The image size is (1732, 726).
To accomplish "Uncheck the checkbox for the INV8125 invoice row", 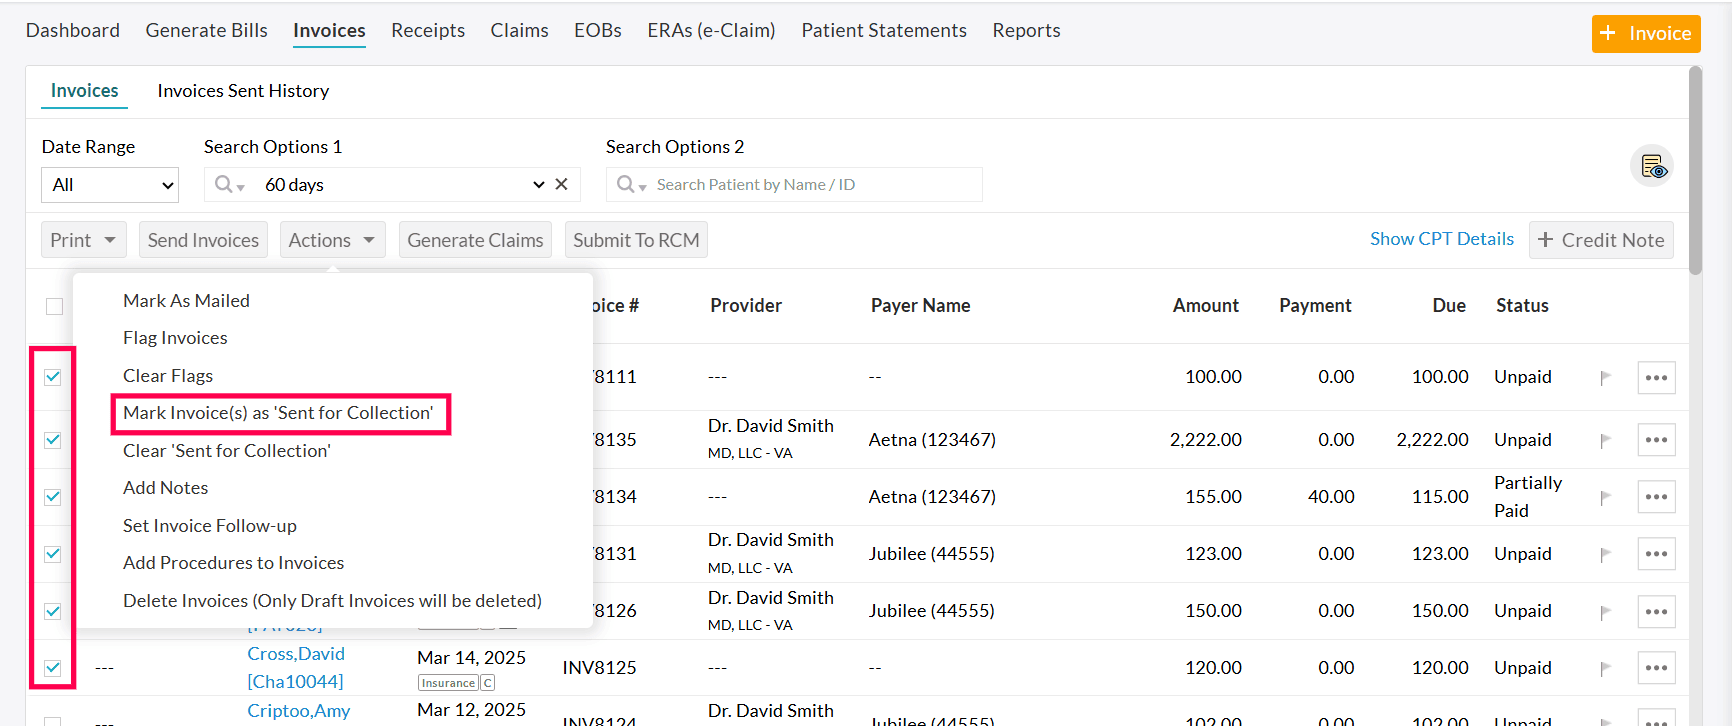I will point(53,668).
